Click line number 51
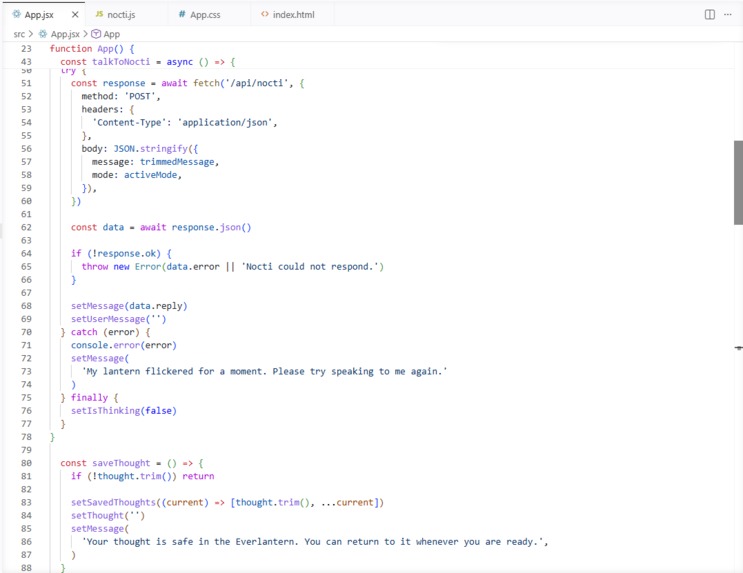Screen dimensions: 743x573 [x=26, y=83]
